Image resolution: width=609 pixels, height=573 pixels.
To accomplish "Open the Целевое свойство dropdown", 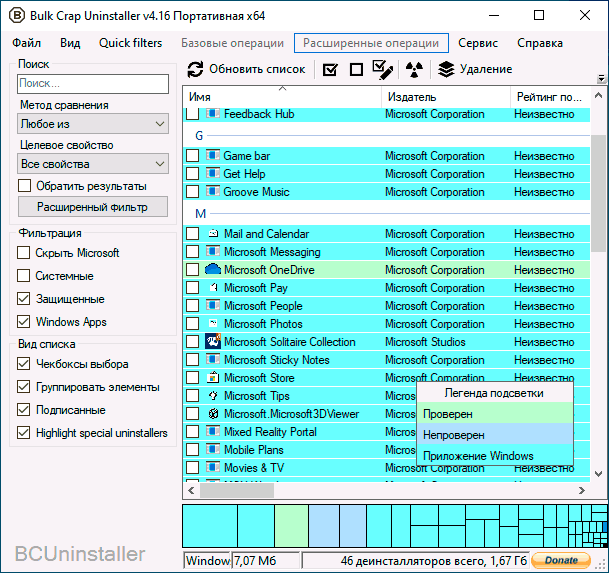I will [93, 164].
